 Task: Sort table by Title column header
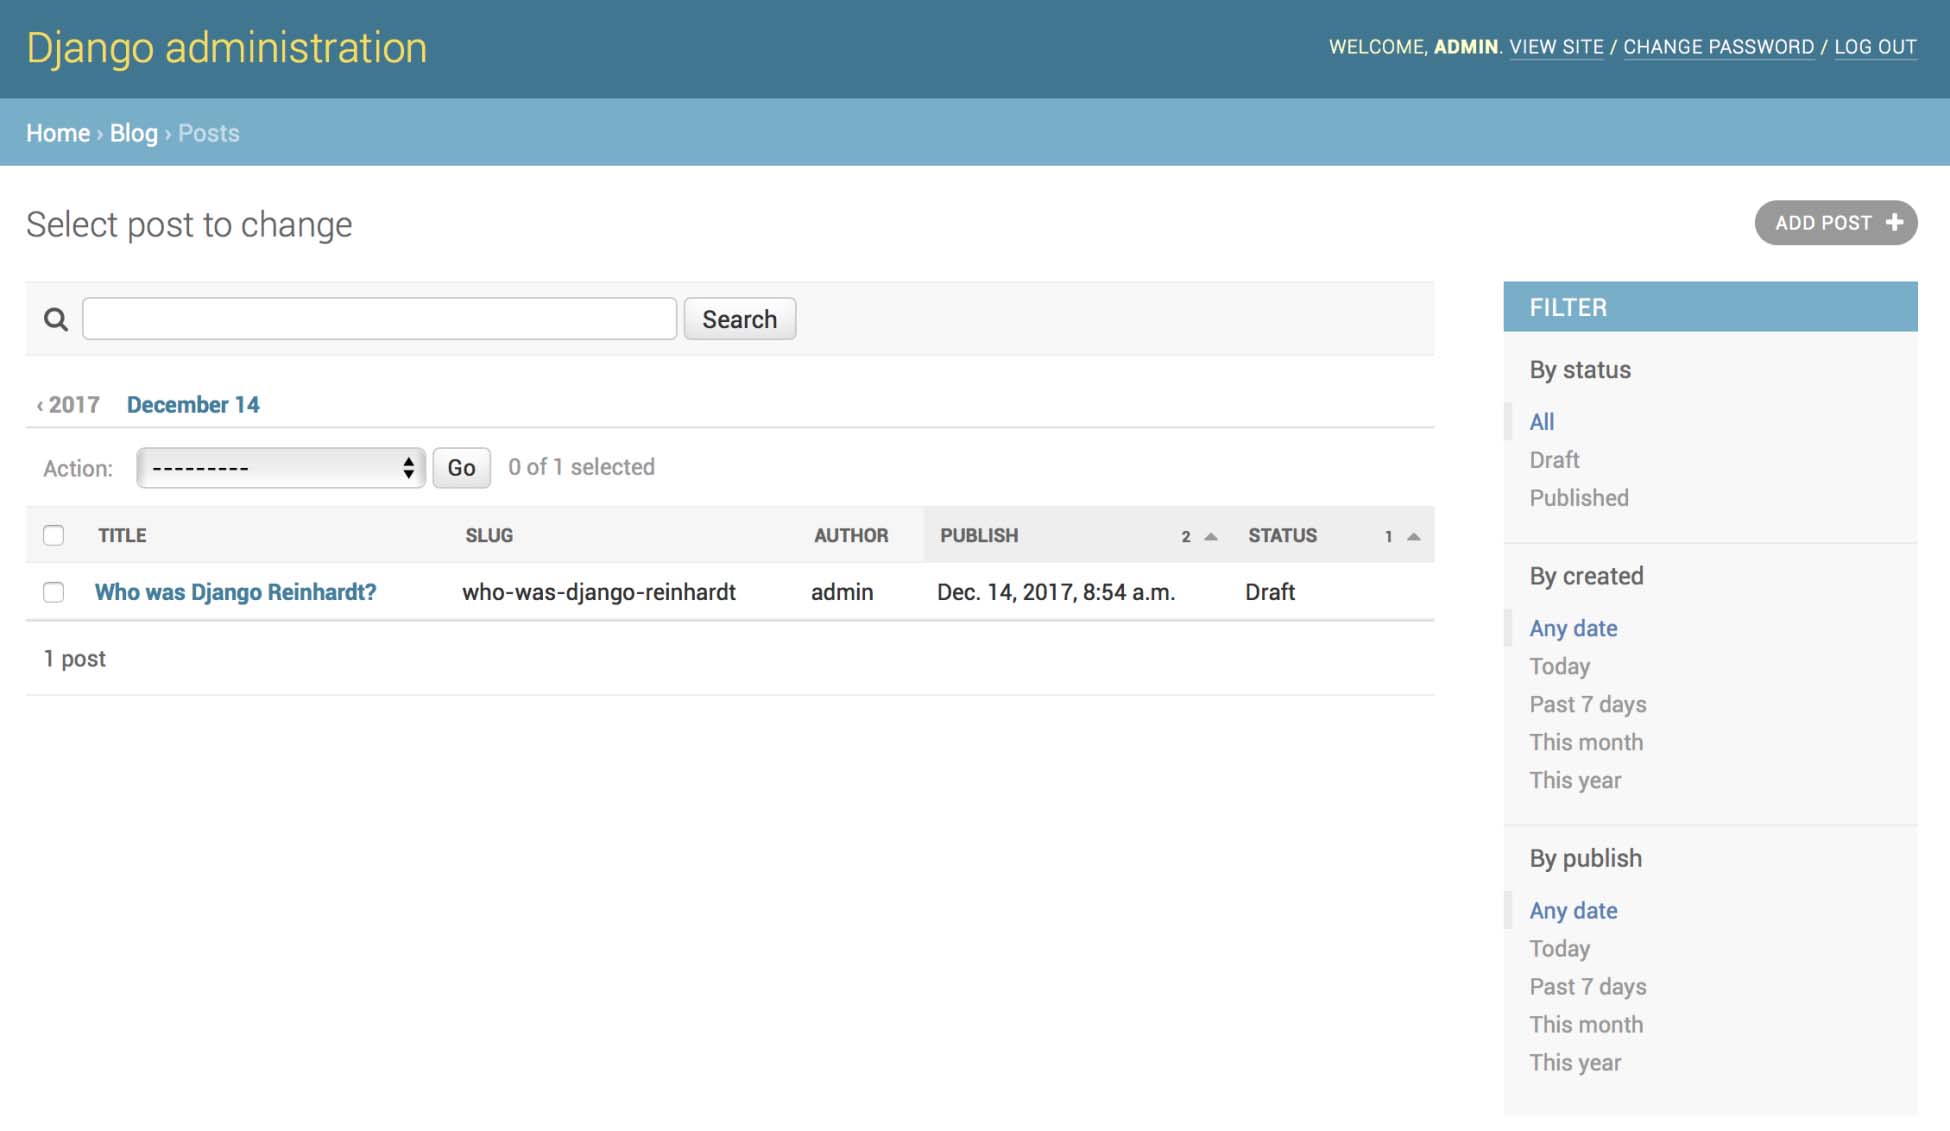tap(122, 536)
